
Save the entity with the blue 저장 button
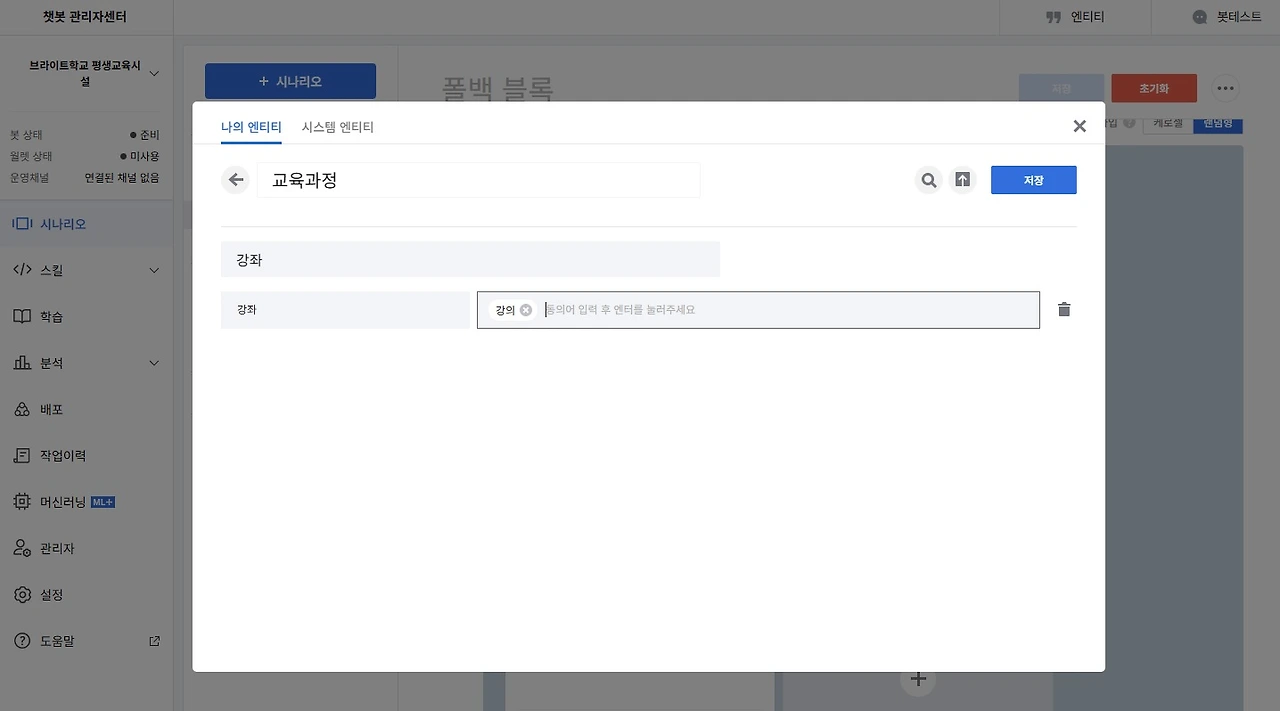coord(1033,180)
